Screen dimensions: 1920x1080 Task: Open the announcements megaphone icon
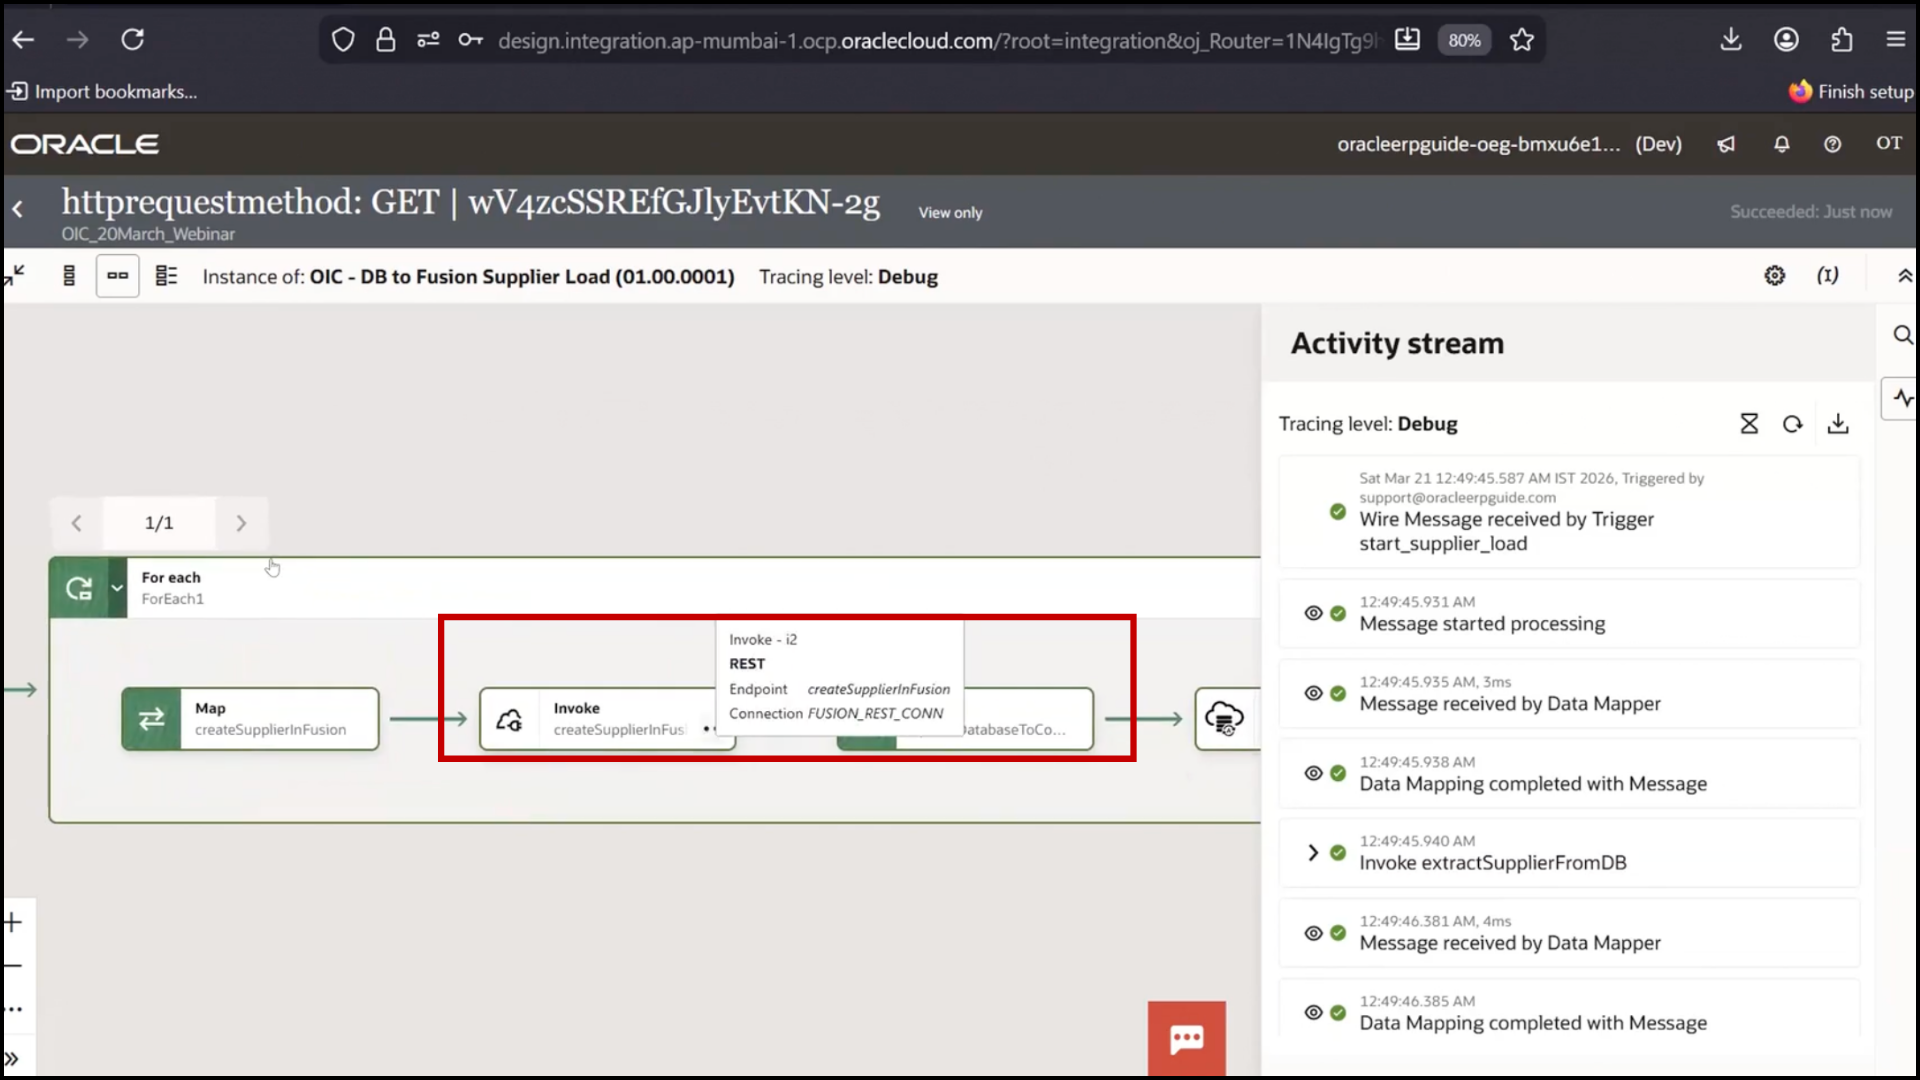[1726, 144]
